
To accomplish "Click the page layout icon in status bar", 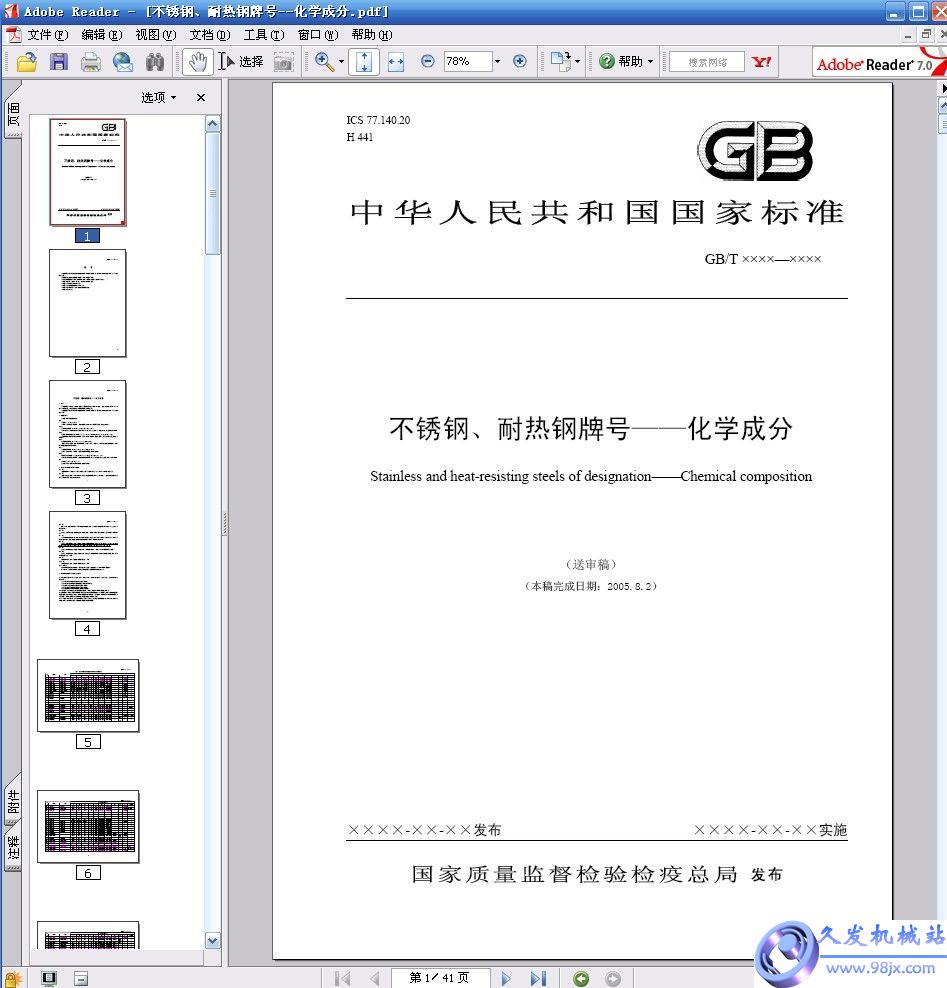I will point(81,979).
